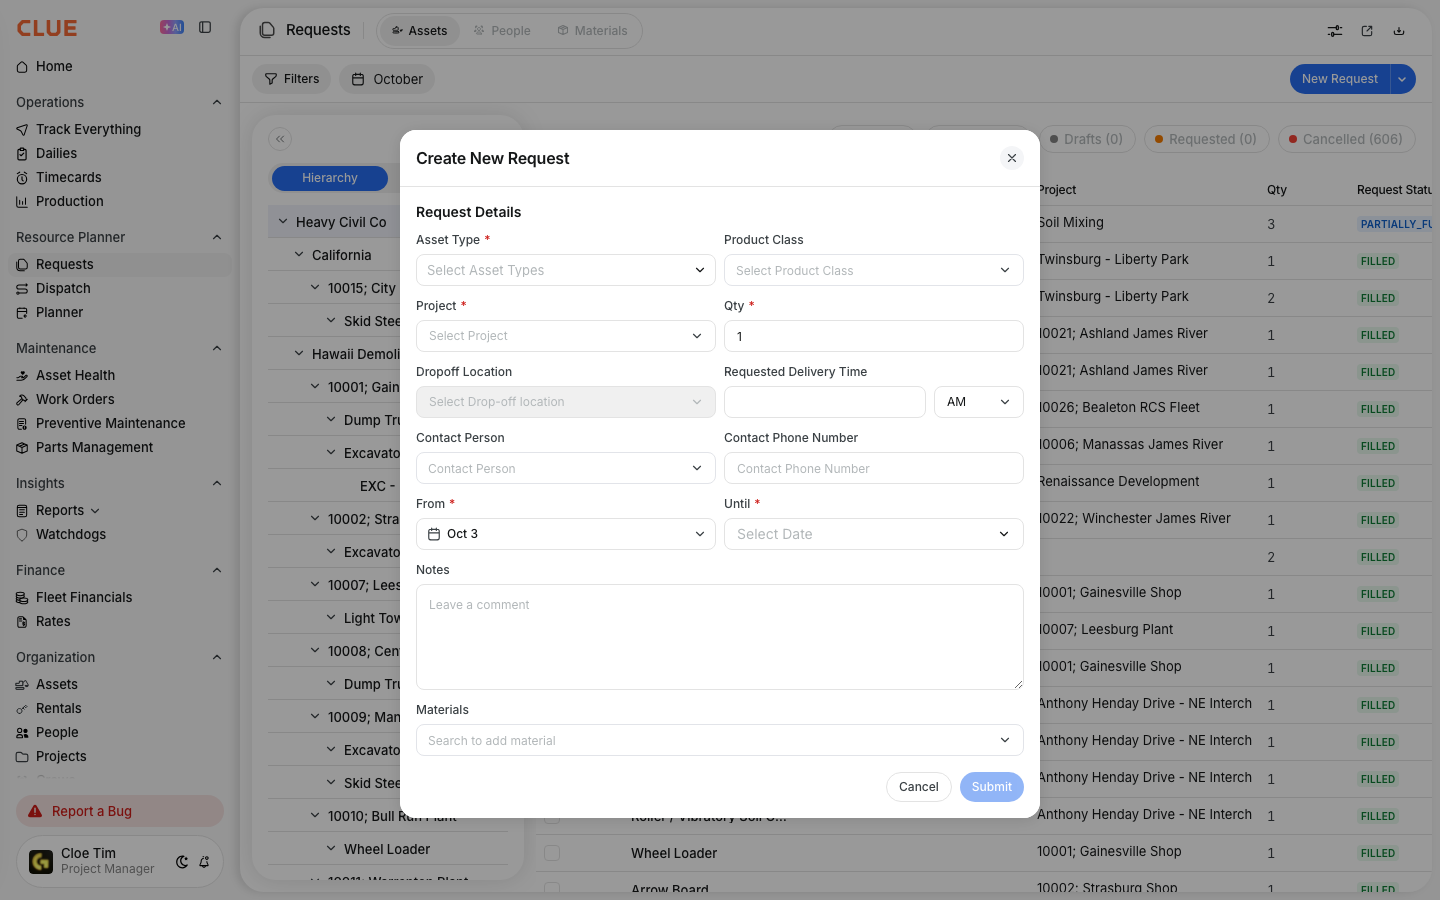Change the AM/PM delivery time selector
Screen dimensions: 1440x900
click(x=979, y=402)
